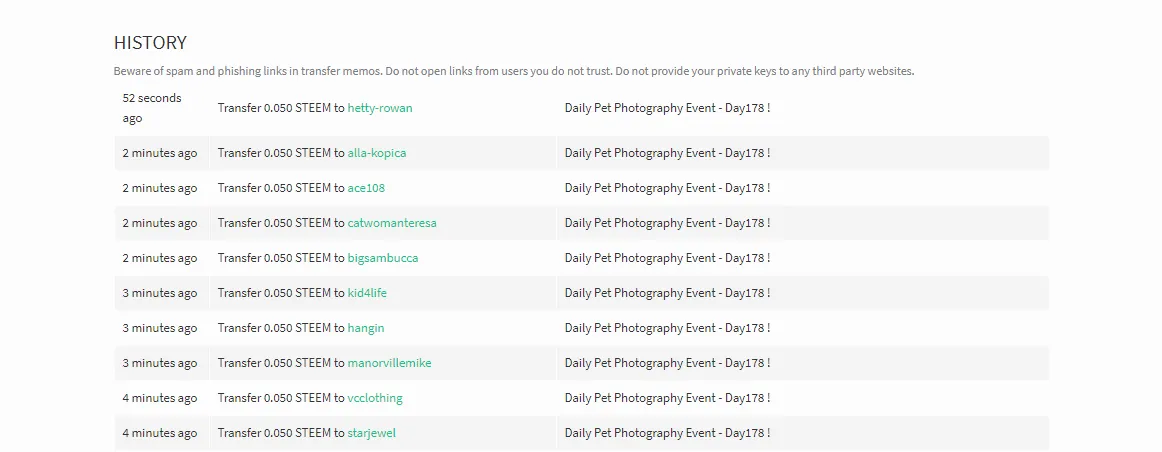Click the spam and phishing warning text
This screenshot has height=452, width=1162.
pyautogui.click(x=514, y=71)
